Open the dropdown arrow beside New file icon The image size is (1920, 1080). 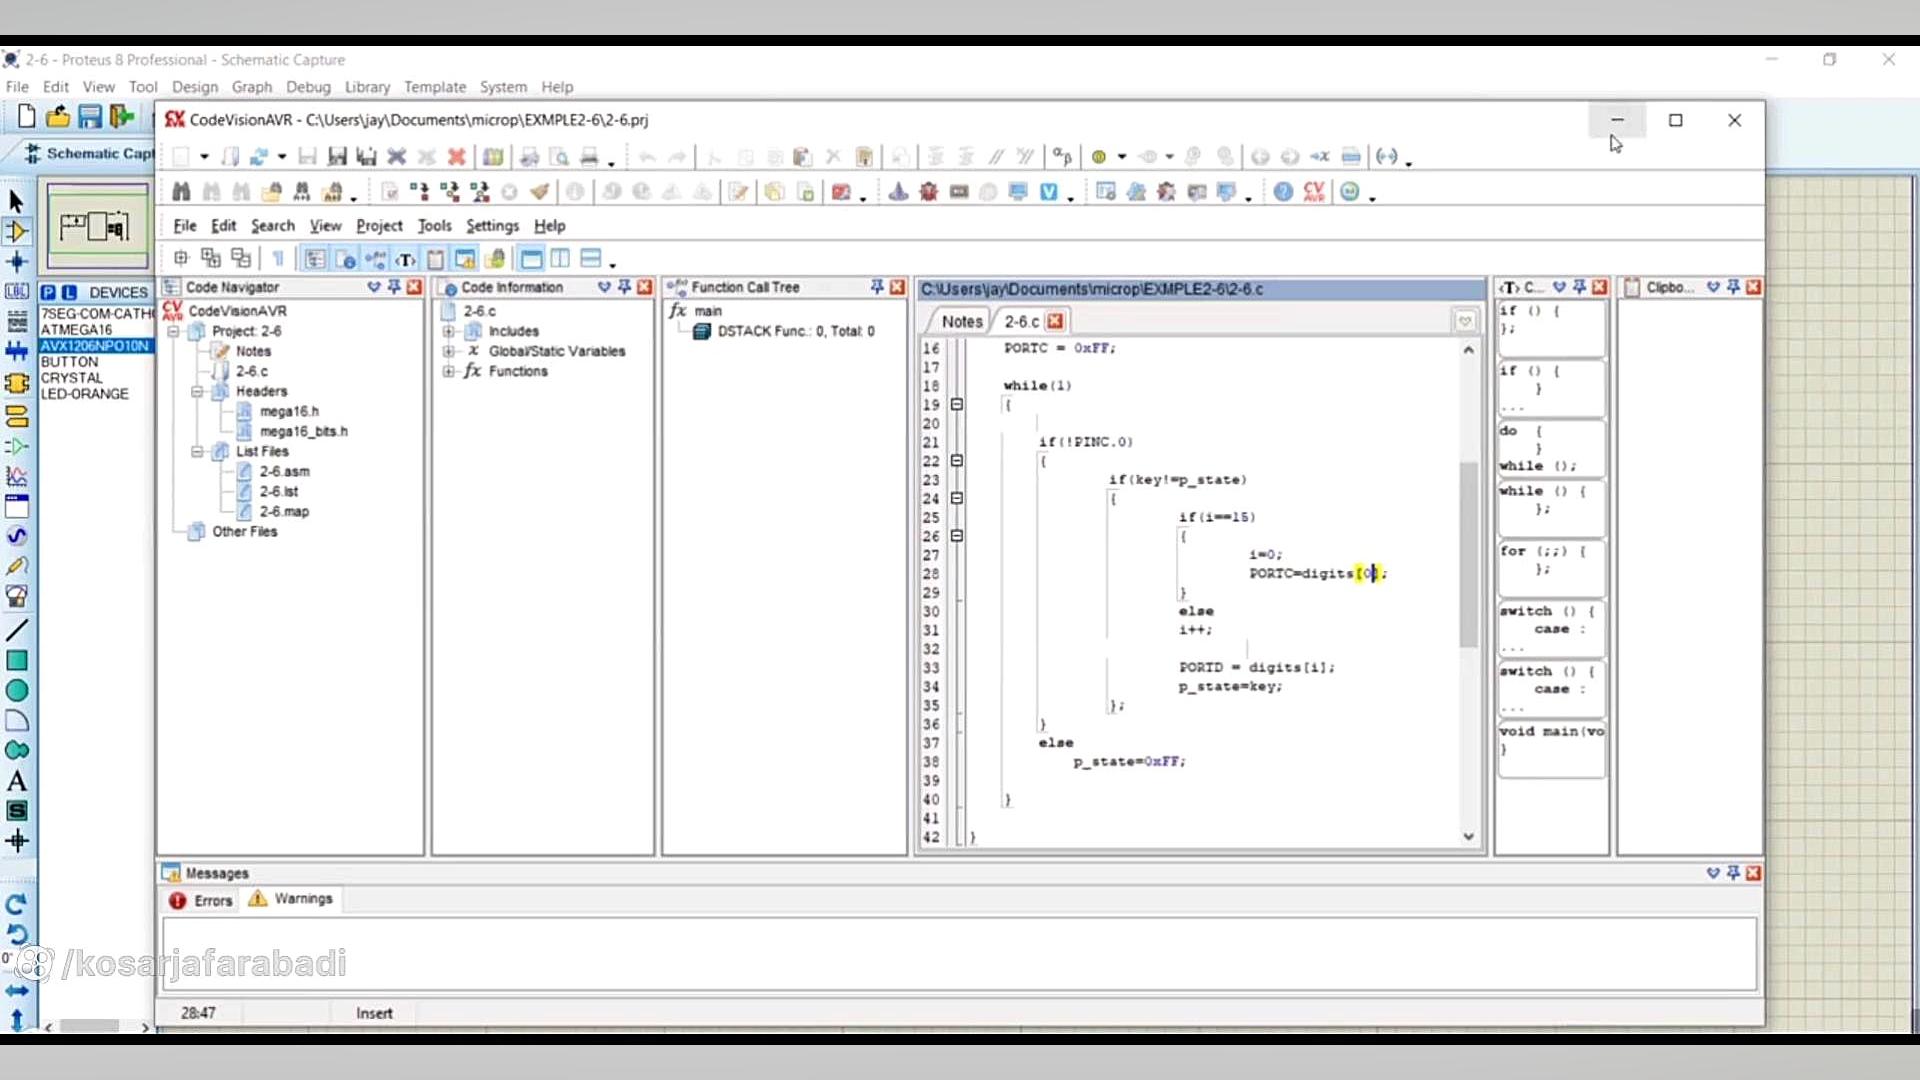click(204, 157)
